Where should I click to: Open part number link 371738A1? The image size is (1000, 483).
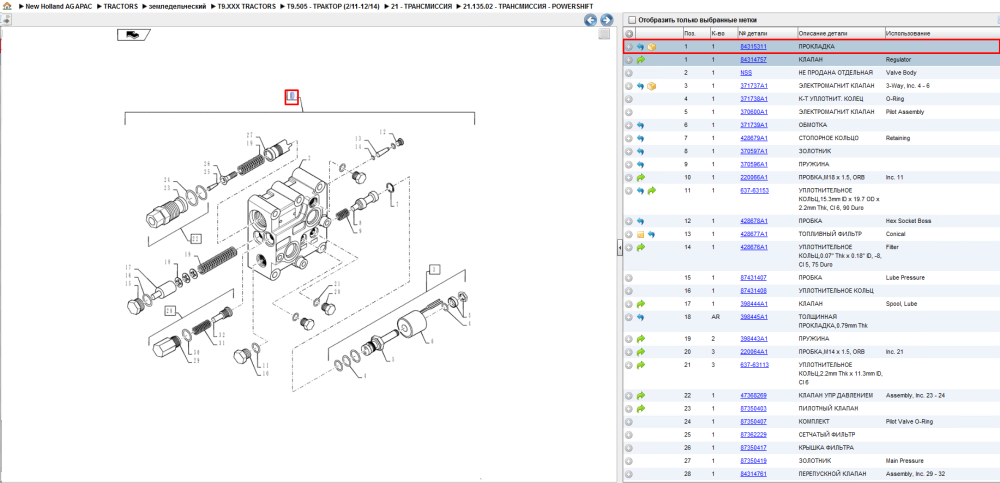[754, 99]
